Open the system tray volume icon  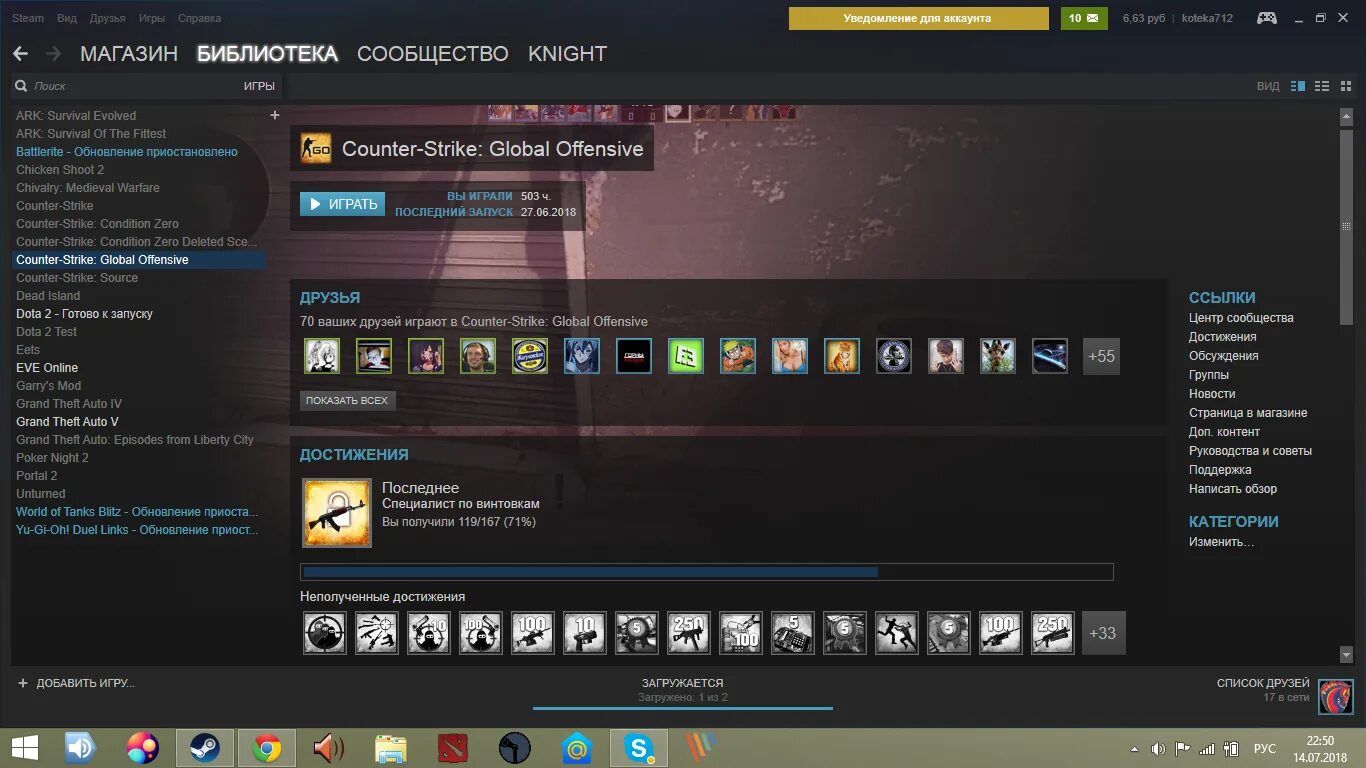1158,748
